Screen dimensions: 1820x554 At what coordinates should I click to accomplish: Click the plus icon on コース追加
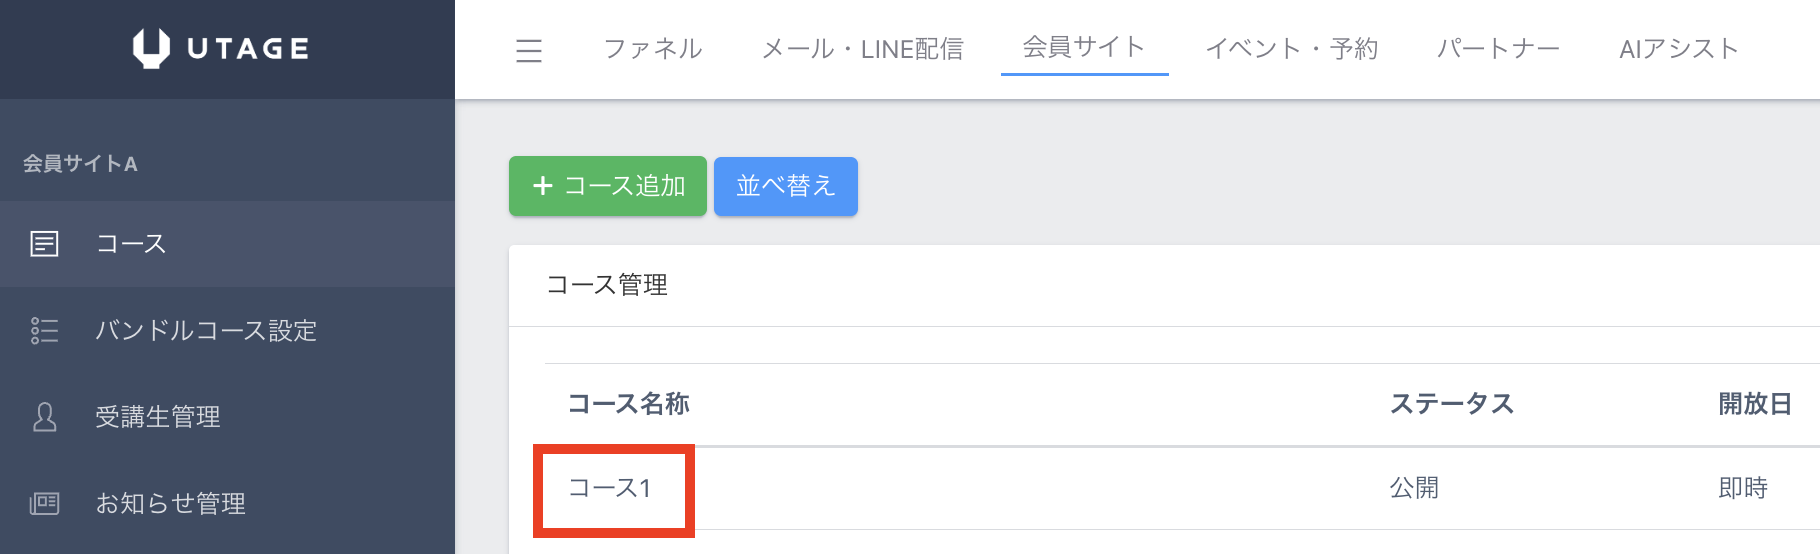[543, 186]
